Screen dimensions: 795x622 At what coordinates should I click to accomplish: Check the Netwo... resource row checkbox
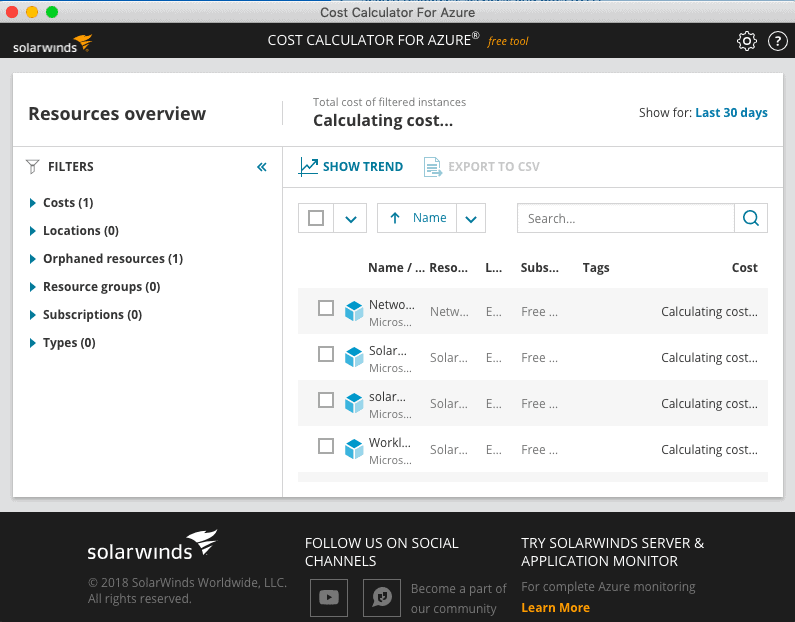click(326, 308)
